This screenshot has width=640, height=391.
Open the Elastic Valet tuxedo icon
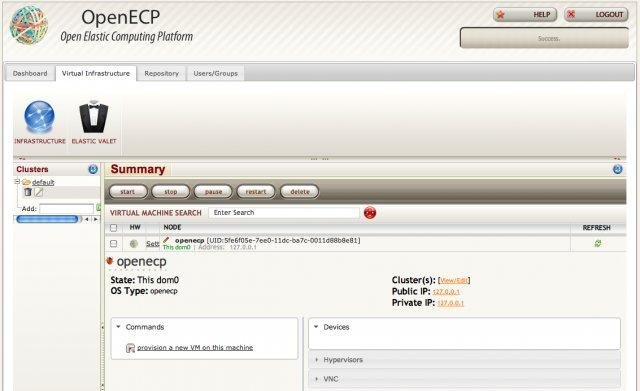(93, 117)
